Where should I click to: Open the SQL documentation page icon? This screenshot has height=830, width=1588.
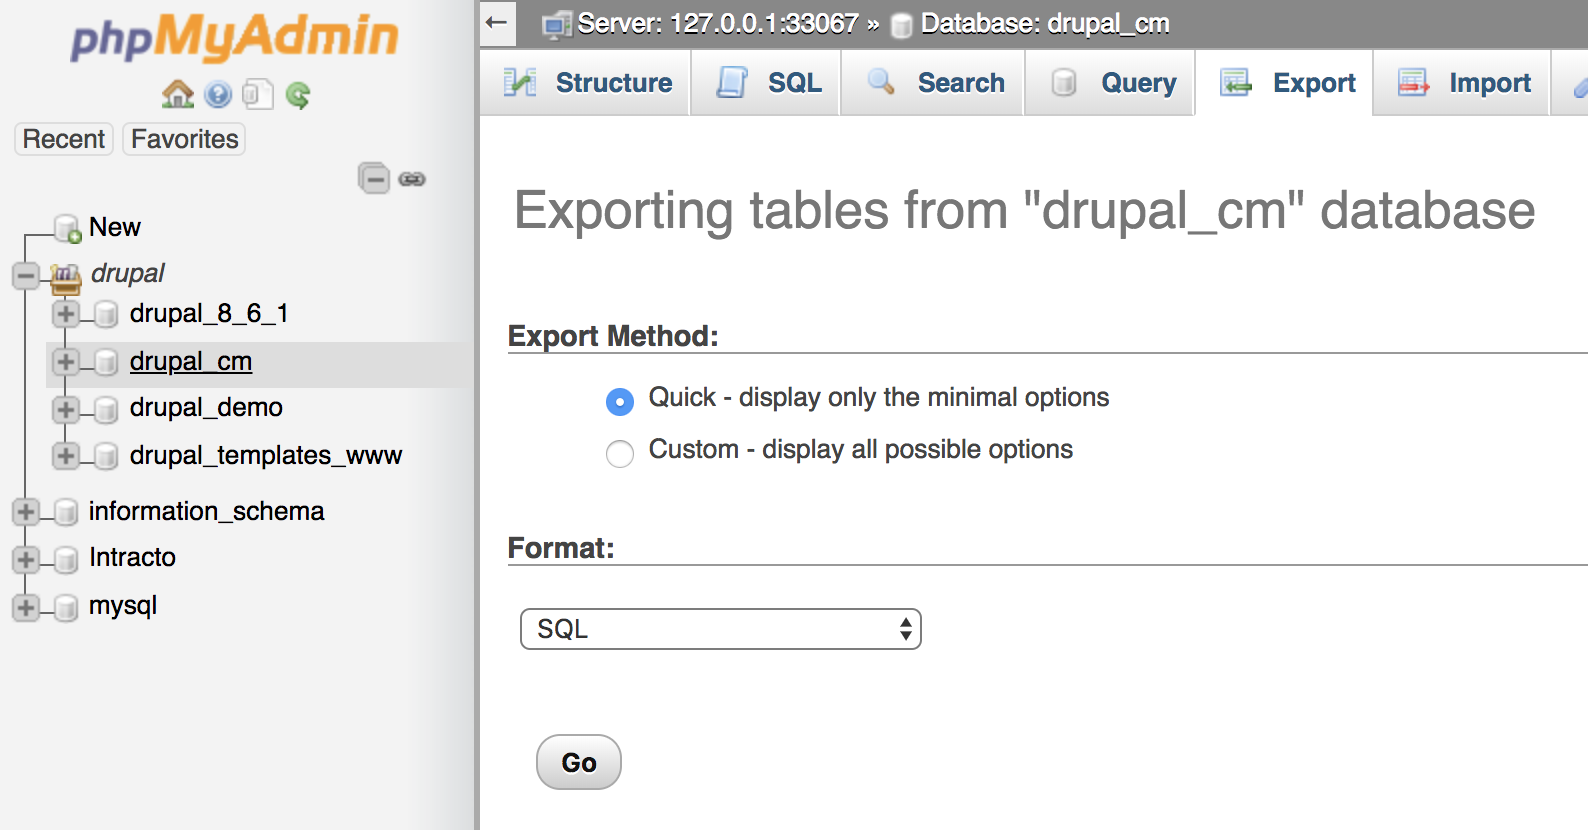[257, 94]
